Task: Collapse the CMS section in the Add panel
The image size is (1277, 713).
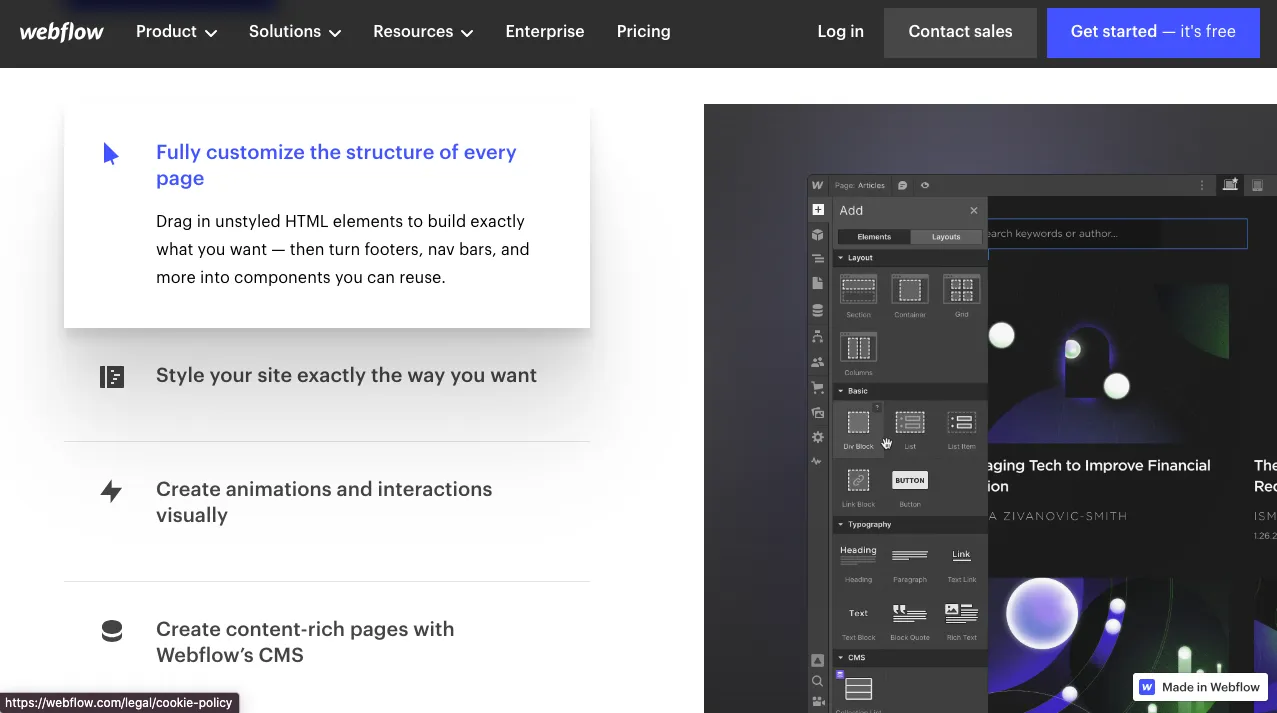Action: pyautogui.click(x=910, y=658)
